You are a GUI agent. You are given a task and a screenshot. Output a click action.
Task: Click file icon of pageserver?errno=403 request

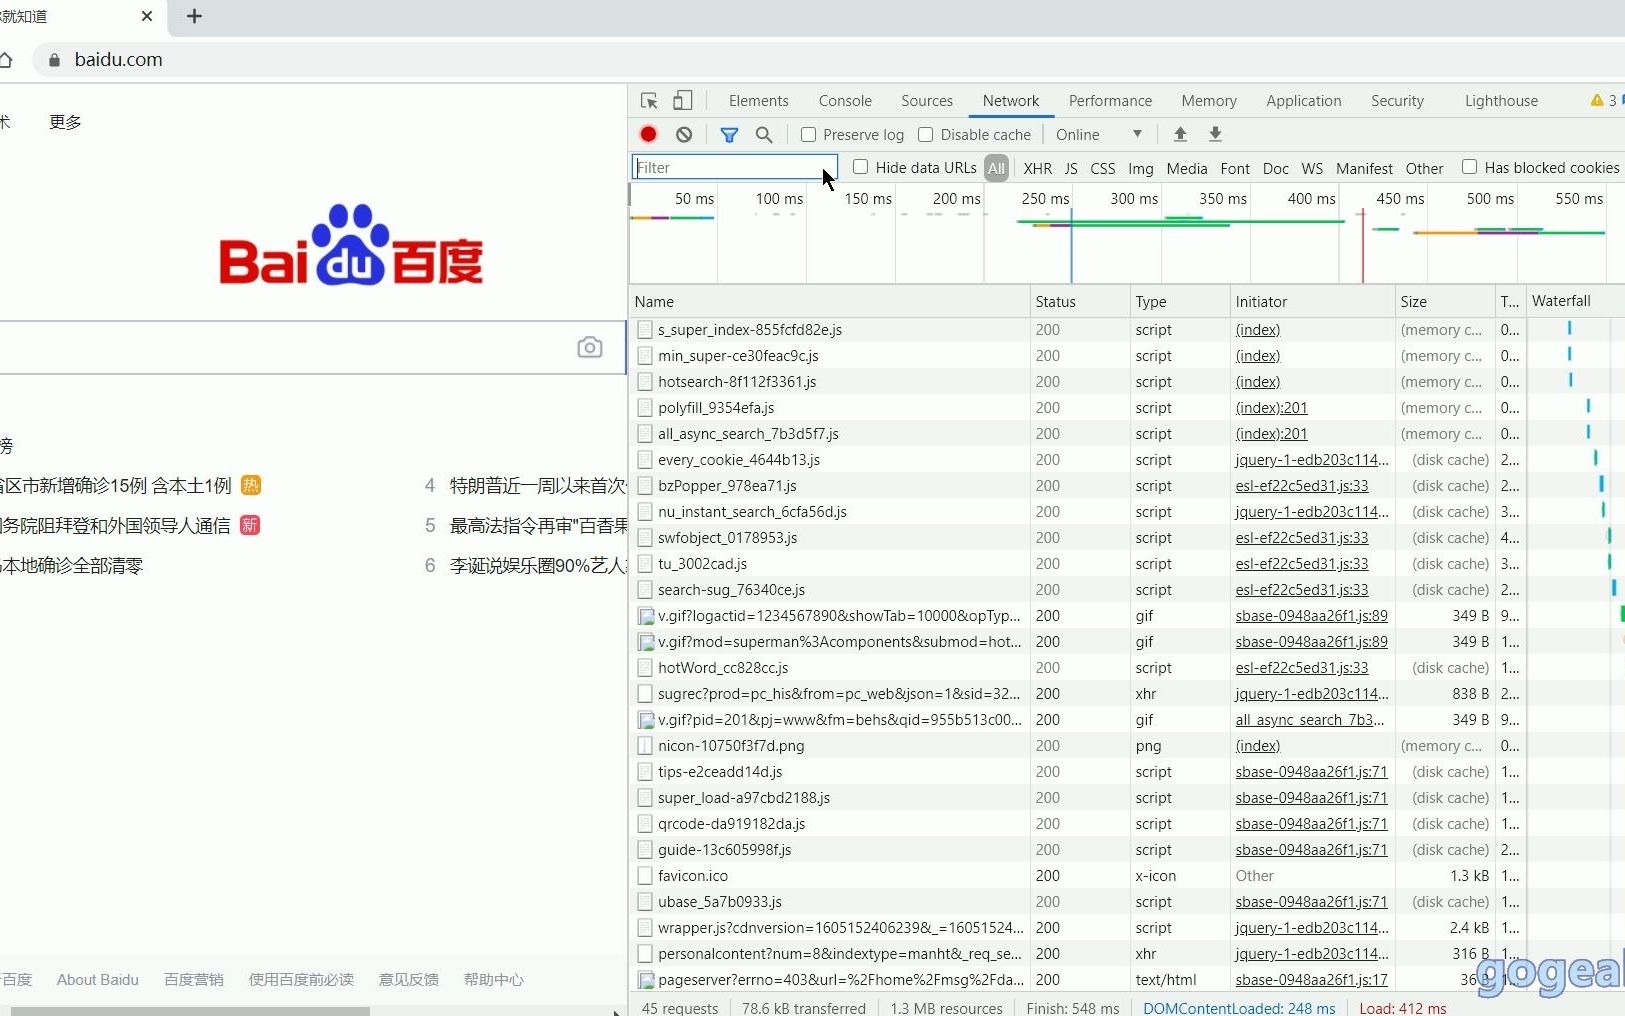(x=646, y=980)
